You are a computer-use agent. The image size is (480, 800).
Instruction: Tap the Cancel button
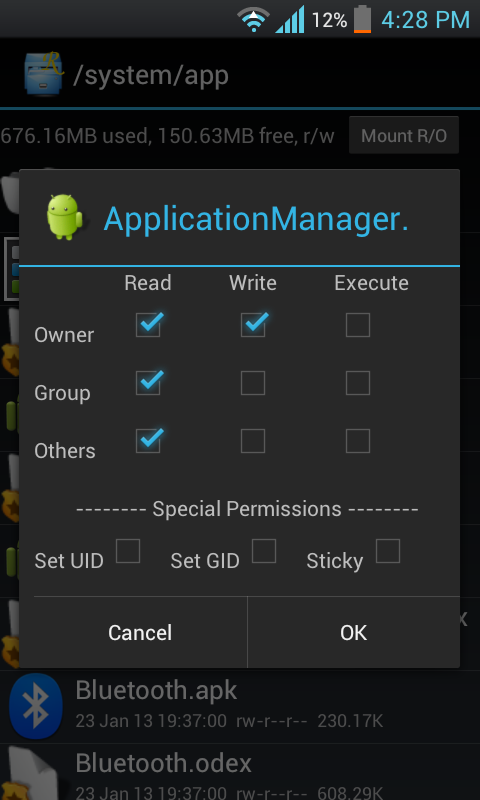[x=140, y=633]
